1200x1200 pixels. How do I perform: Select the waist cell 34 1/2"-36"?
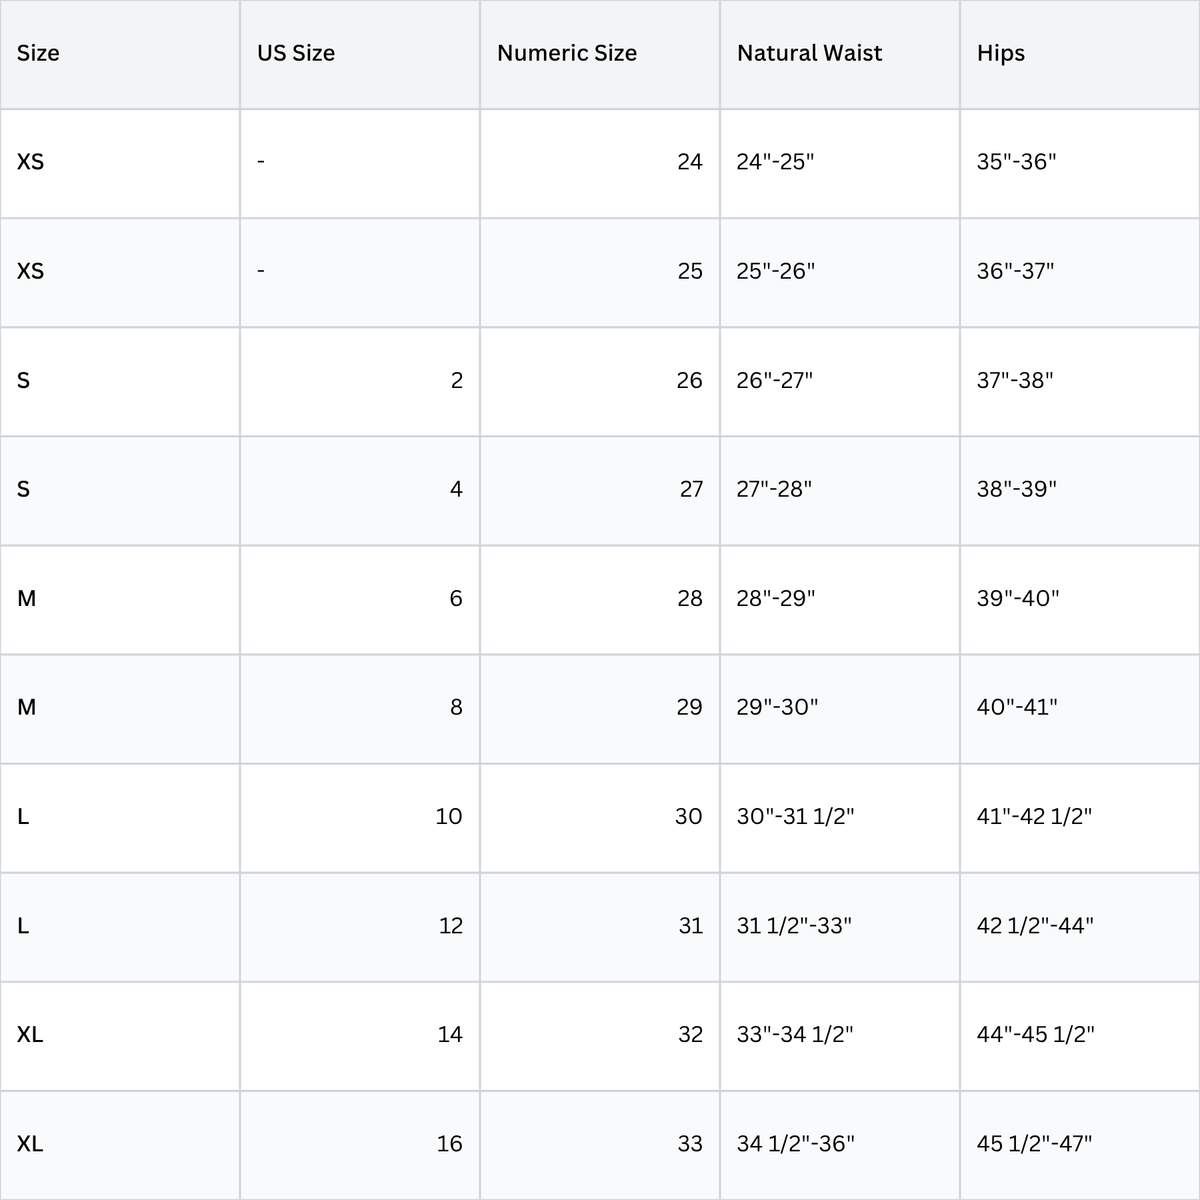[840, 1144]
